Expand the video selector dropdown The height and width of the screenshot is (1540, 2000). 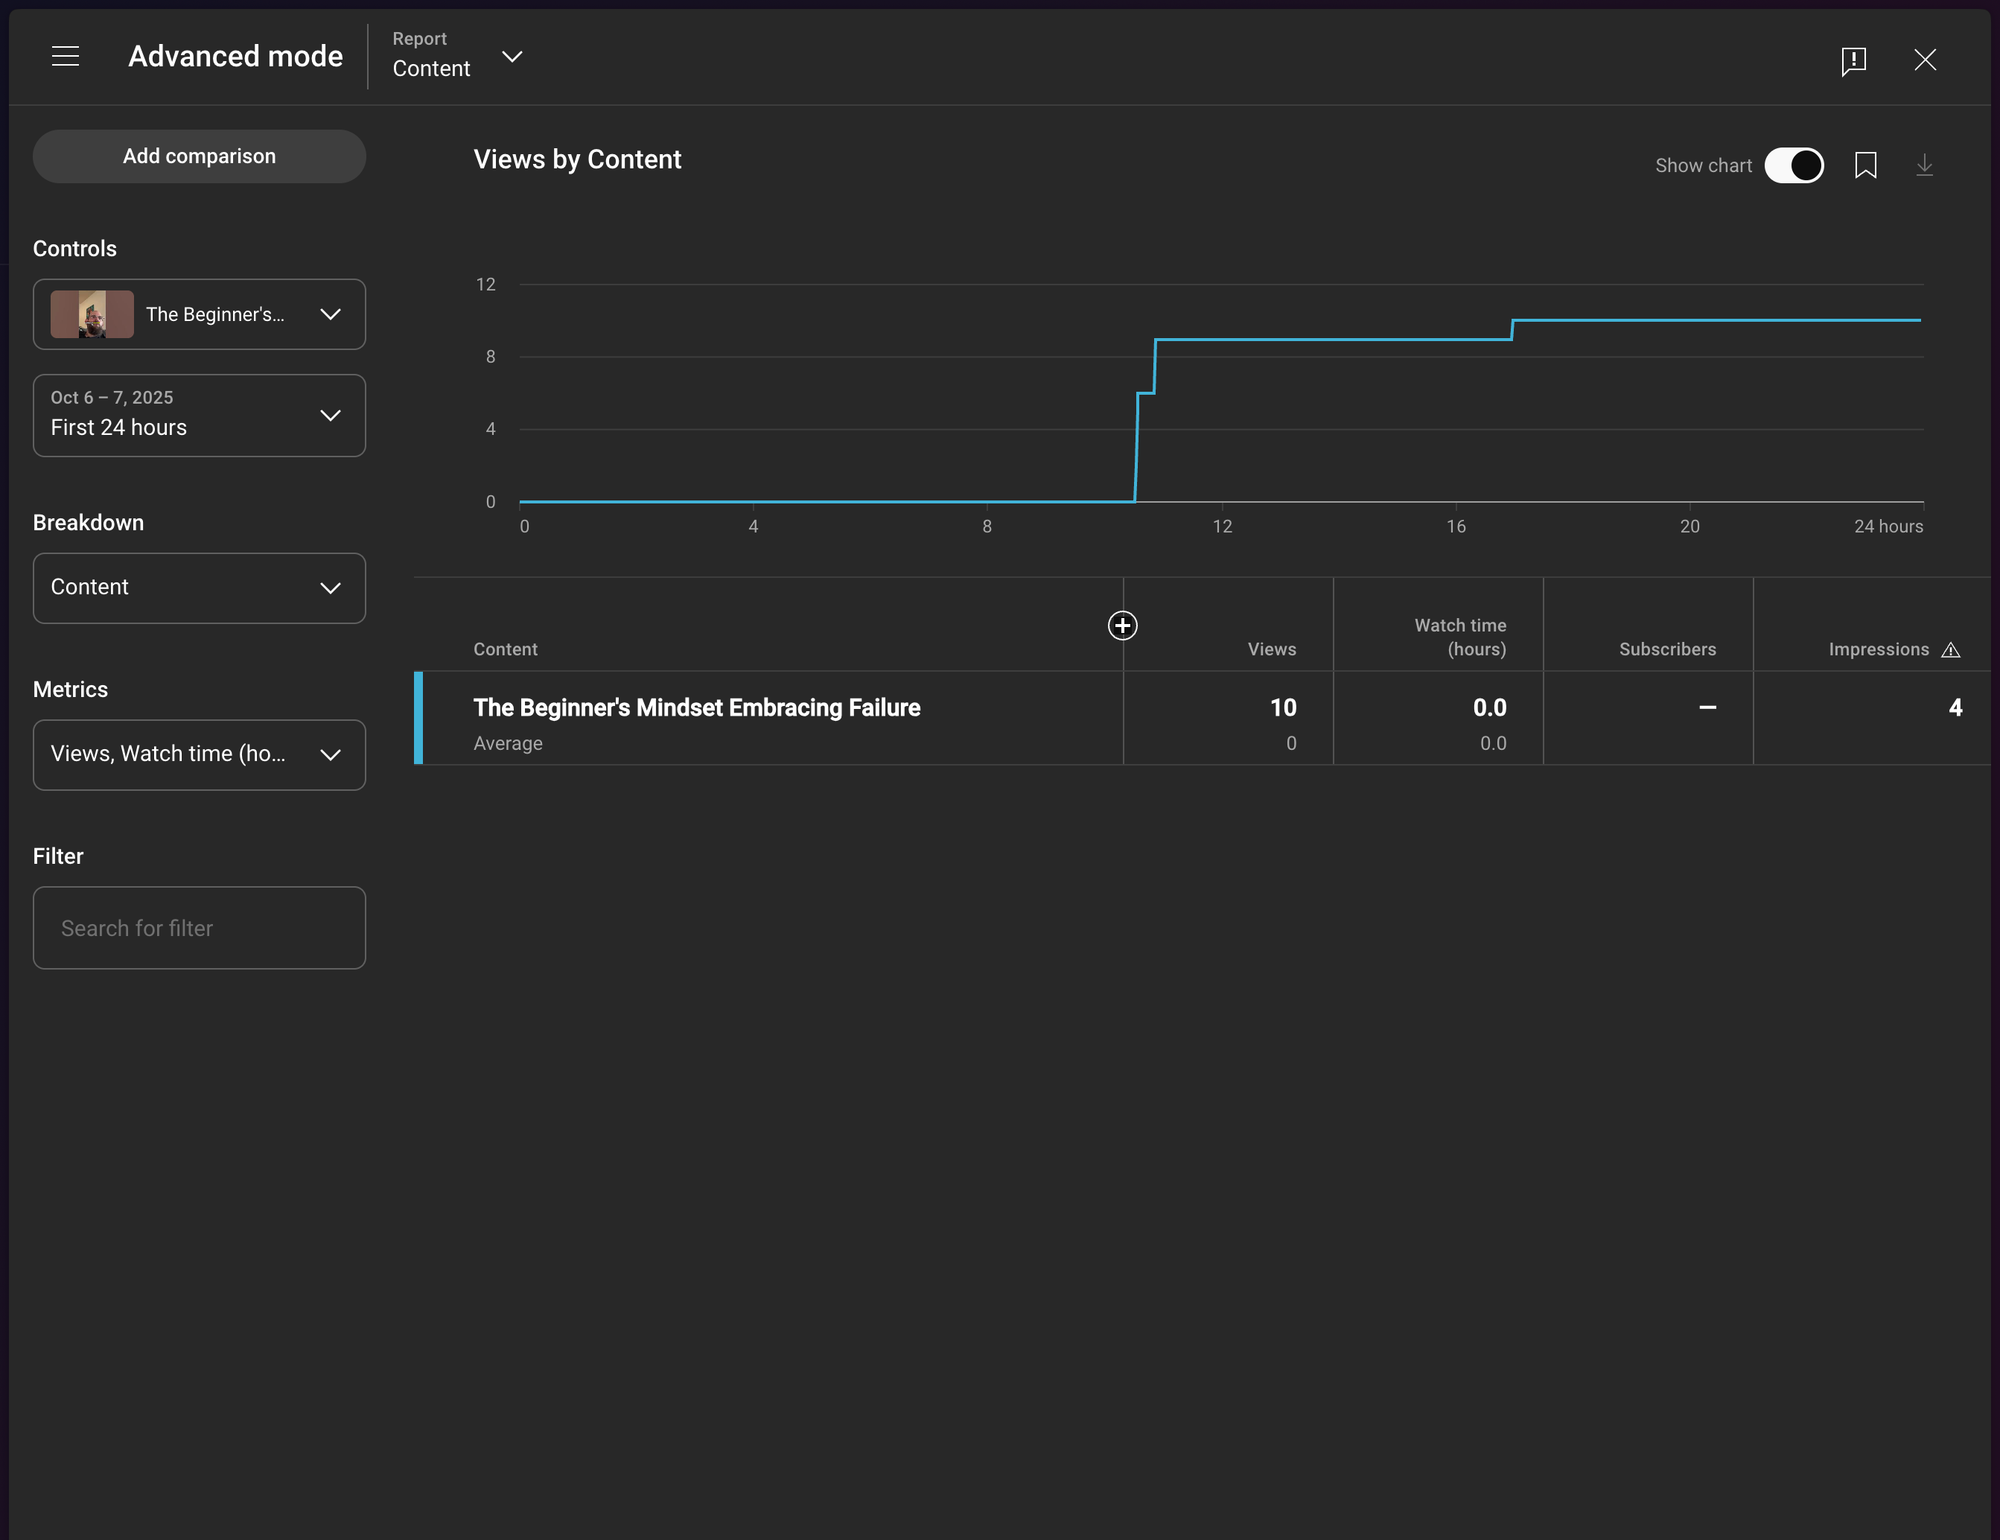click(330, 314)
